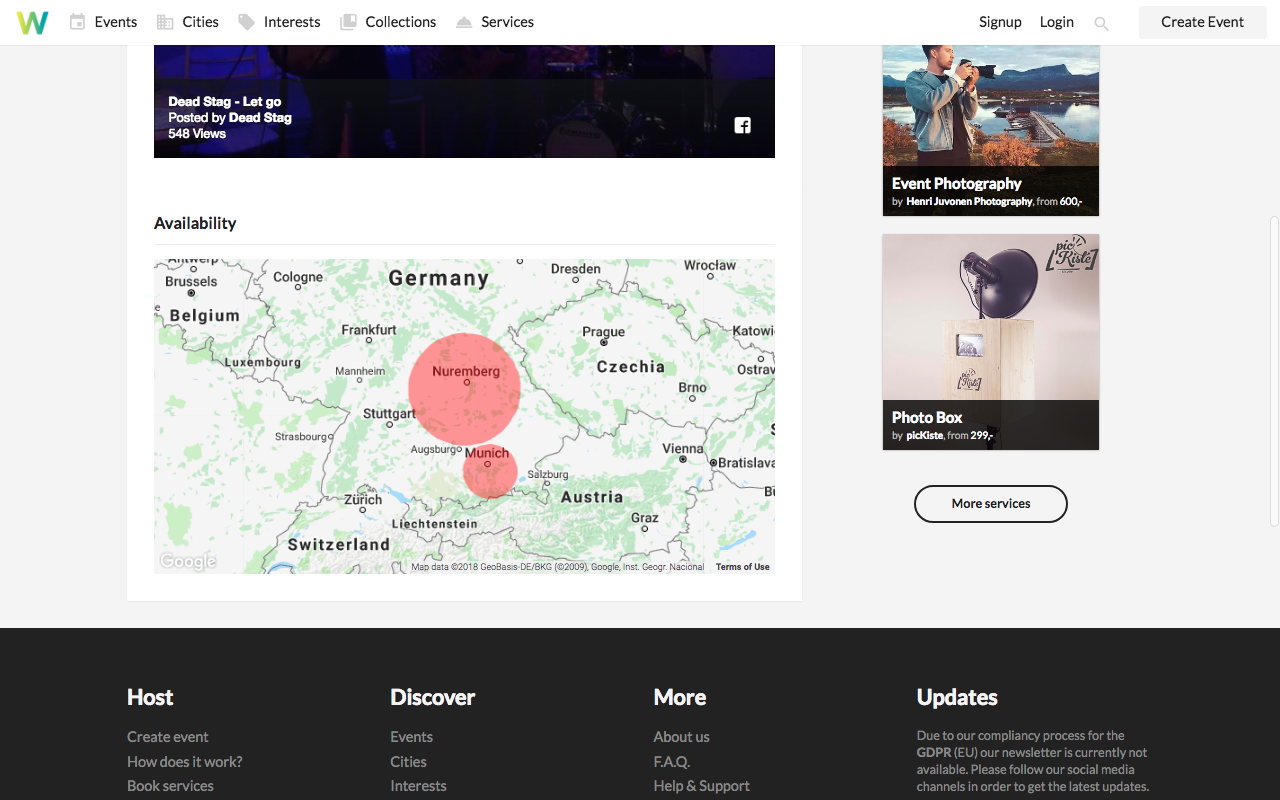Click the 548 Views text
The image size is (1280, 800).
click(x=197, y=134)
